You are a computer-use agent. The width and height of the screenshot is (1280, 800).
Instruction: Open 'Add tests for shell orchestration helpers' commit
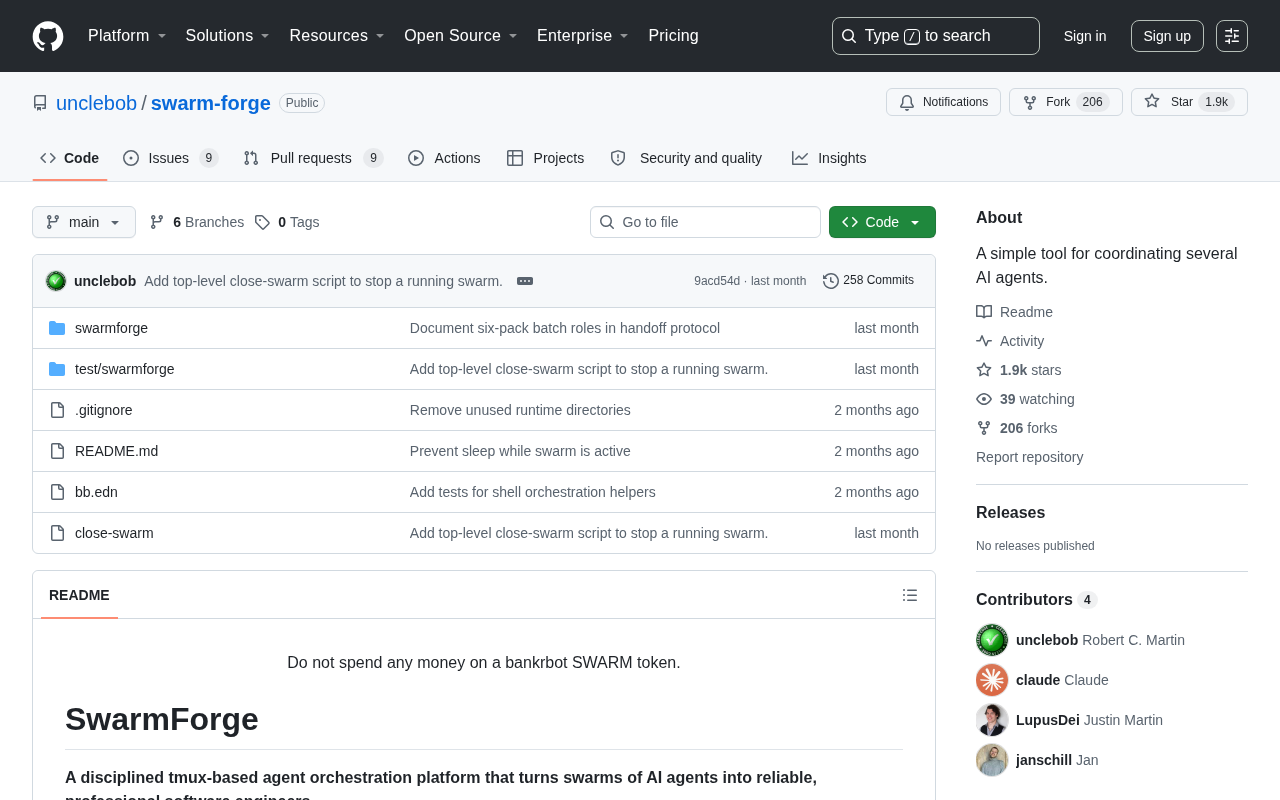pyautogui.click(x=532, y=492)
